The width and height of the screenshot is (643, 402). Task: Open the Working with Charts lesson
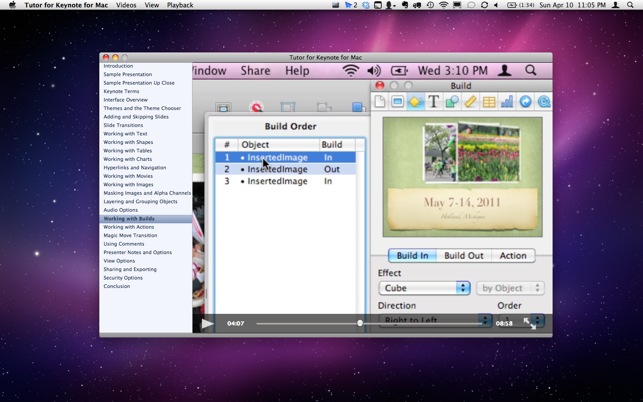point(128,159)
